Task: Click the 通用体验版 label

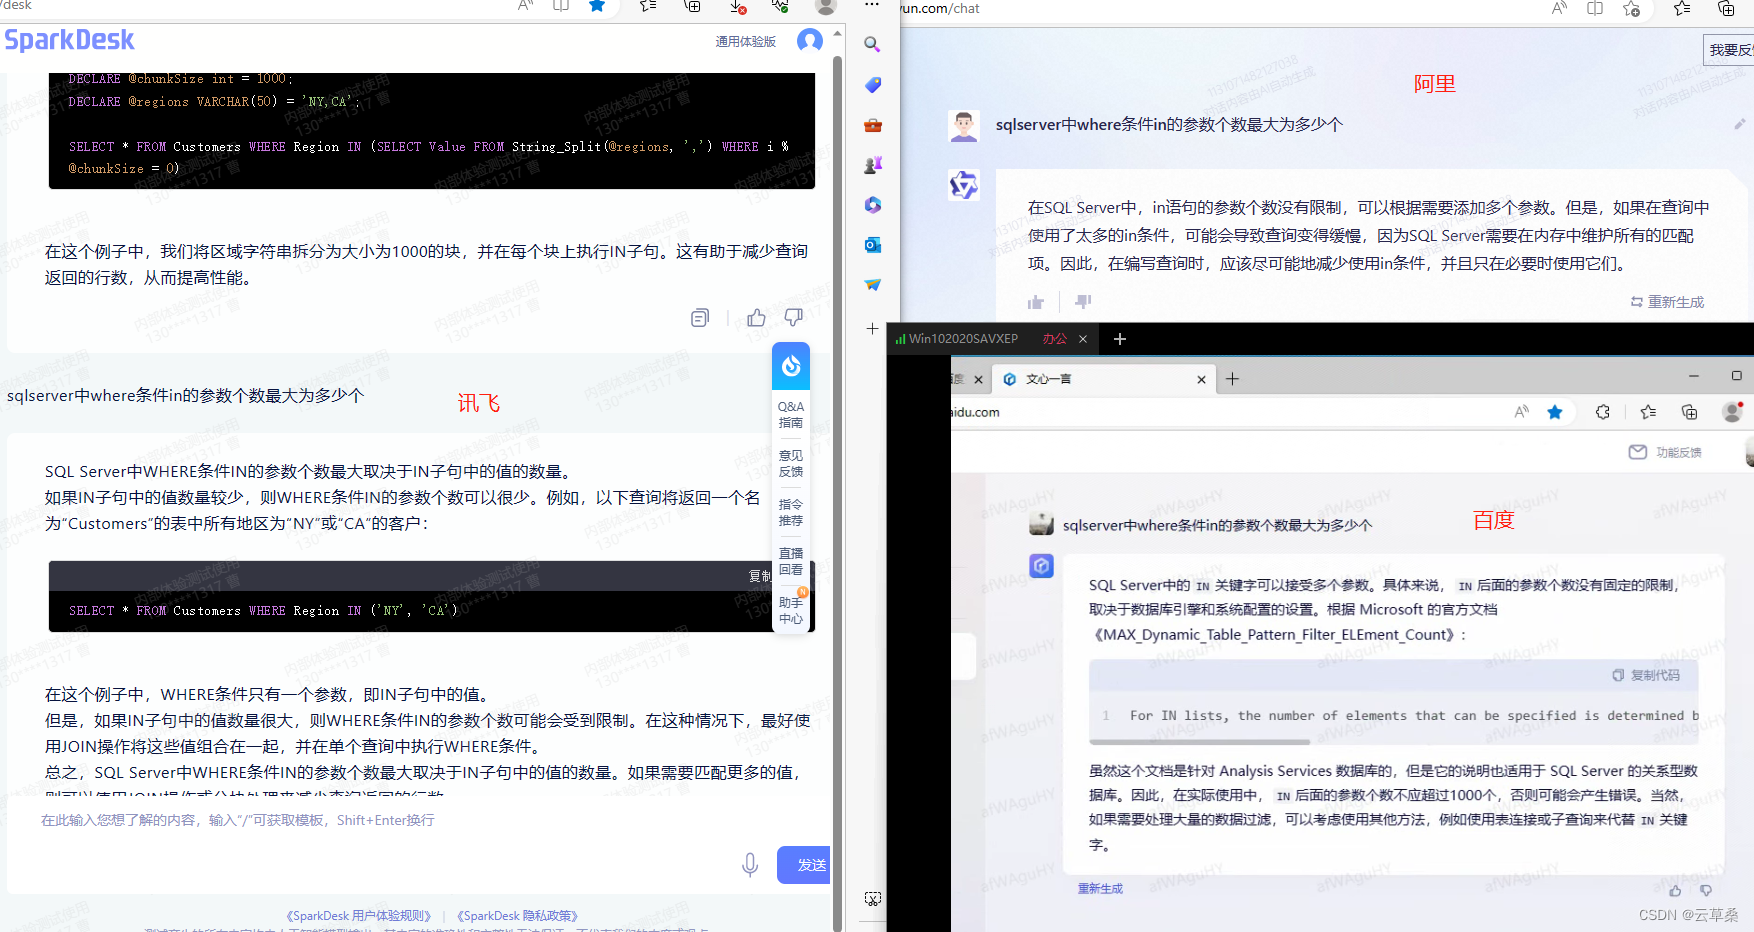Action: click(746, 42)
